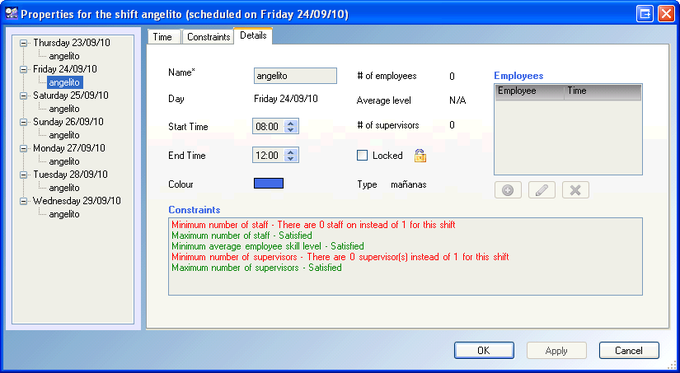
Task: Click the 'N/A' average level value
Action: [x=458, y=101]
